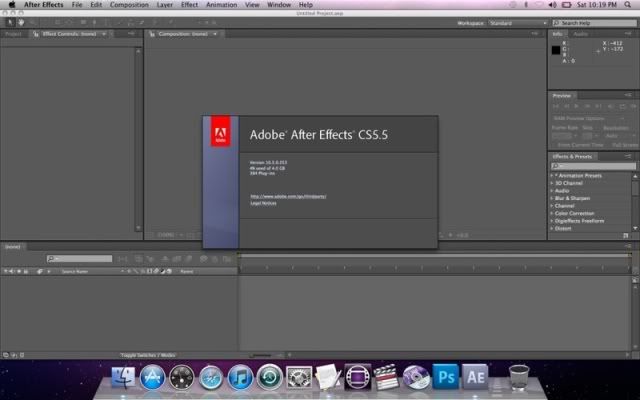Screen dimensions: 640x400
Task: Click the black color swatch in Info panel
Action: point(556,50)
